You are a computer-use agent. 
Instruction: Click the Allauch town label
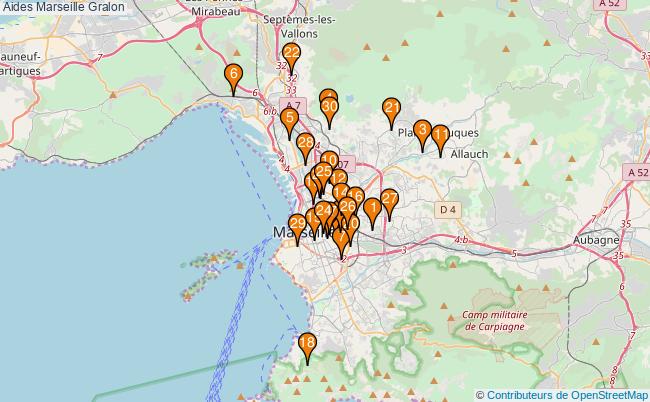pyautogui.click(x=470, y=153)
